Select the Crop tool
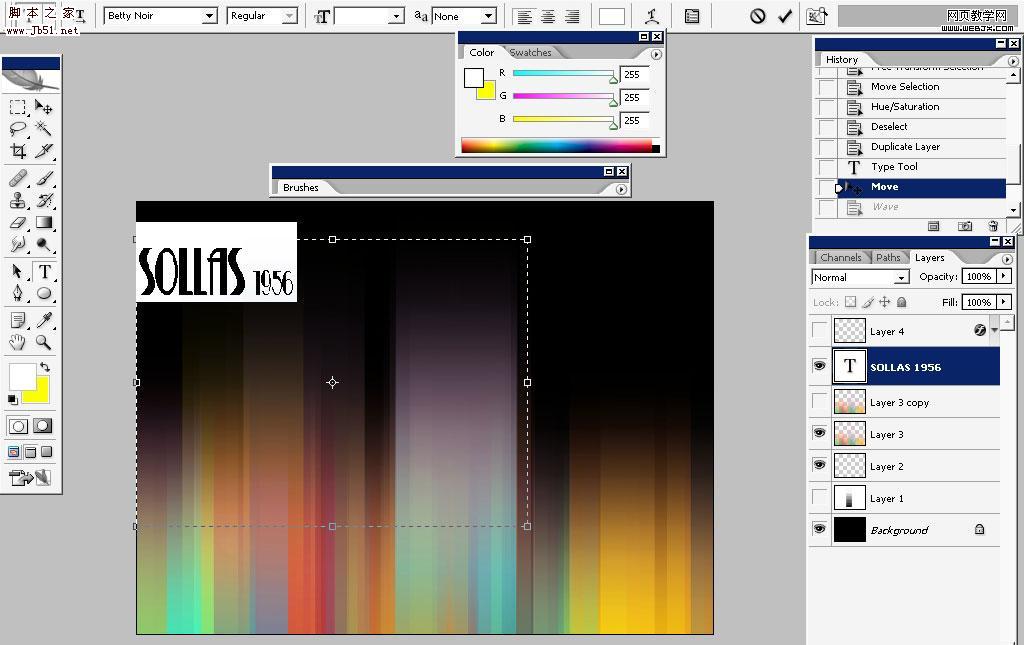The width and height of the screenshot is (1024, 645). coord(20,149)
